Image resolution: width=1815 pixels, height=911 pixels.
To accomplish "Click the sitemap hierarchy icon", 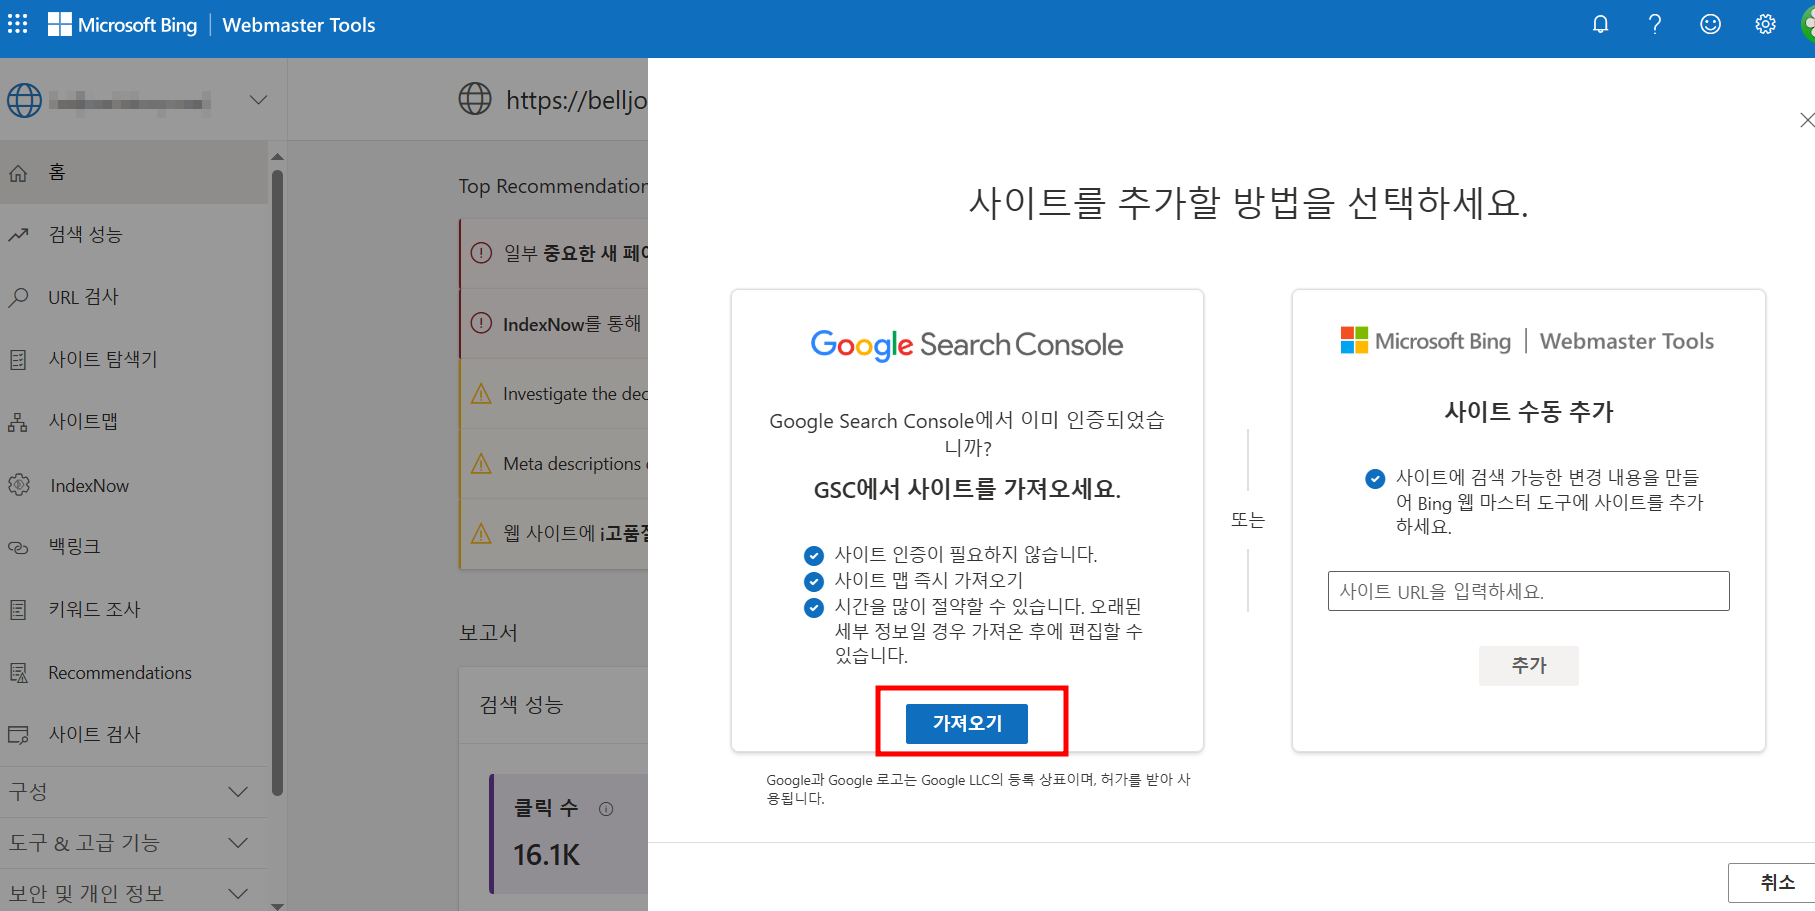I will (18, 422).
